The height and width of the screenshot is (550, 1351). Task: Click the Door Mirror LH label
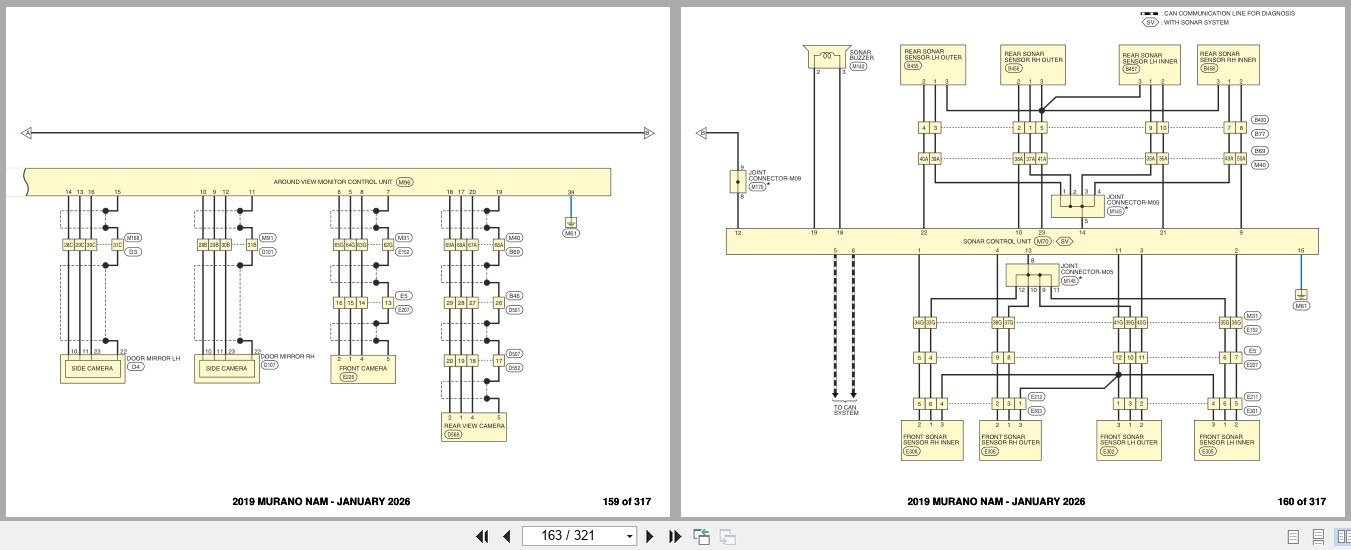[153, 358]
